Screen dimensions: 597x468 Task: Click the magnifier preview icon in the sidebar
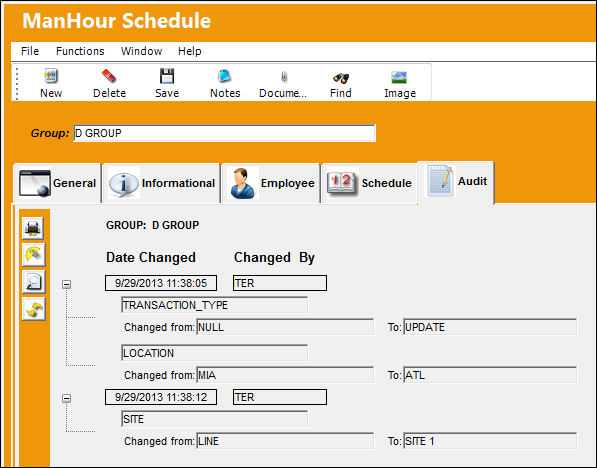(34, 282)
